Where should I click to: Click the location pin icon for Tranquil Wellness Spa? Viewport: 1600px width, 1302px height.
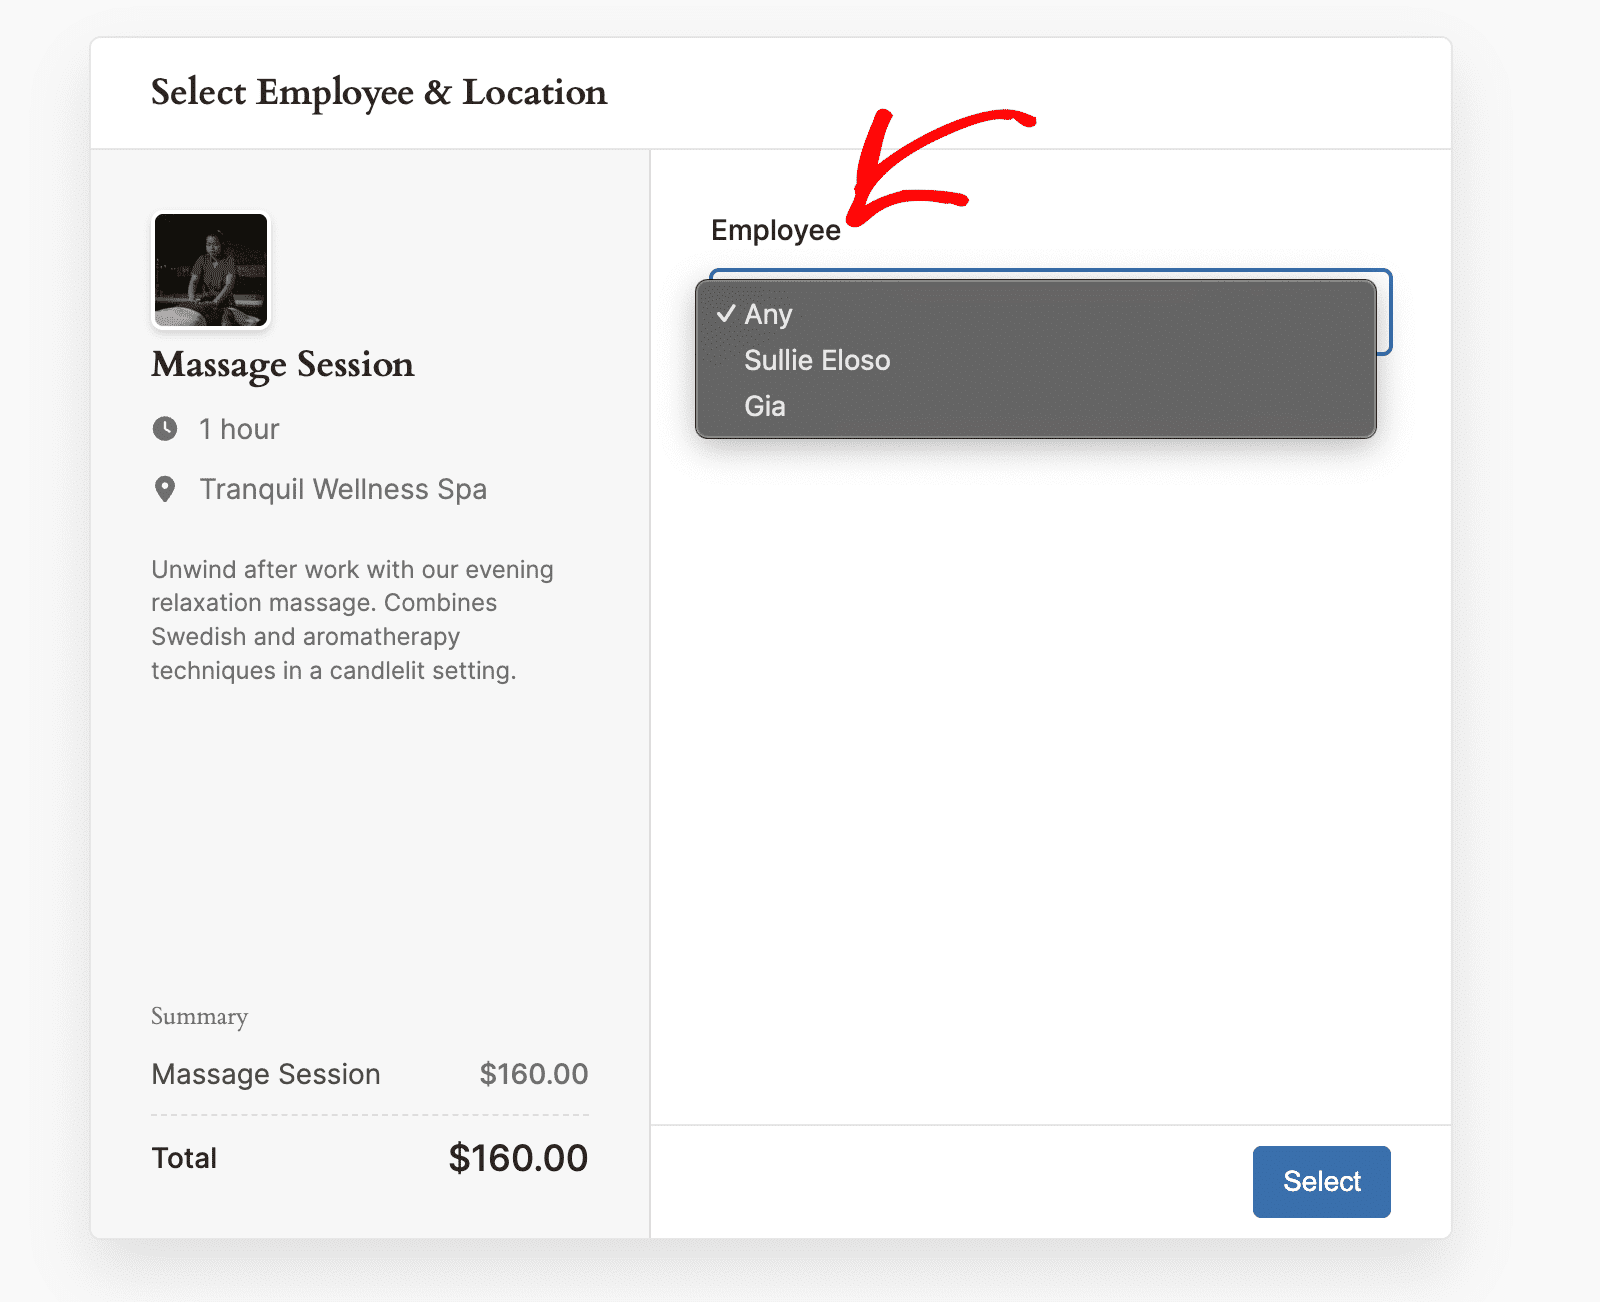[166, 489]
